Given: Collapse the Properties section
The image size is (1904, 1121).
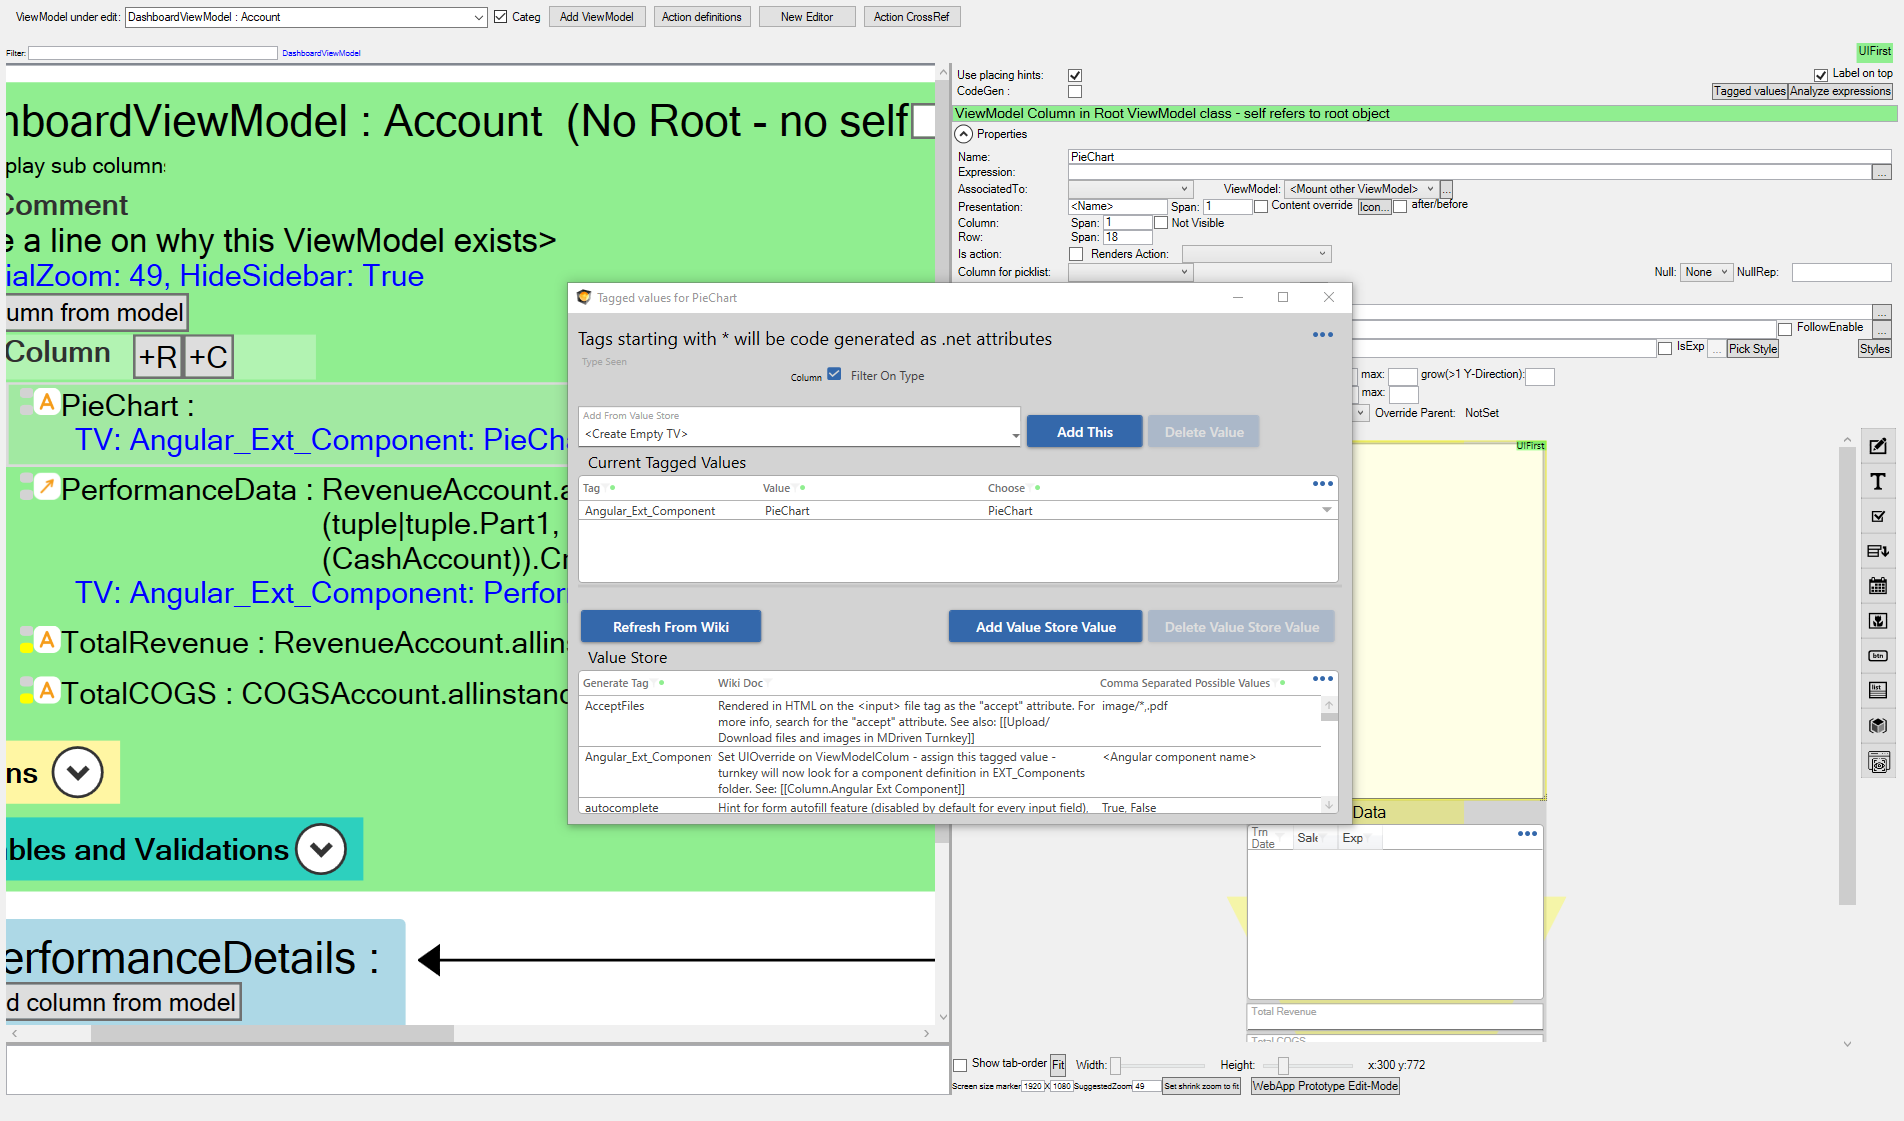Looking at the screenshot, I should 963,134.
